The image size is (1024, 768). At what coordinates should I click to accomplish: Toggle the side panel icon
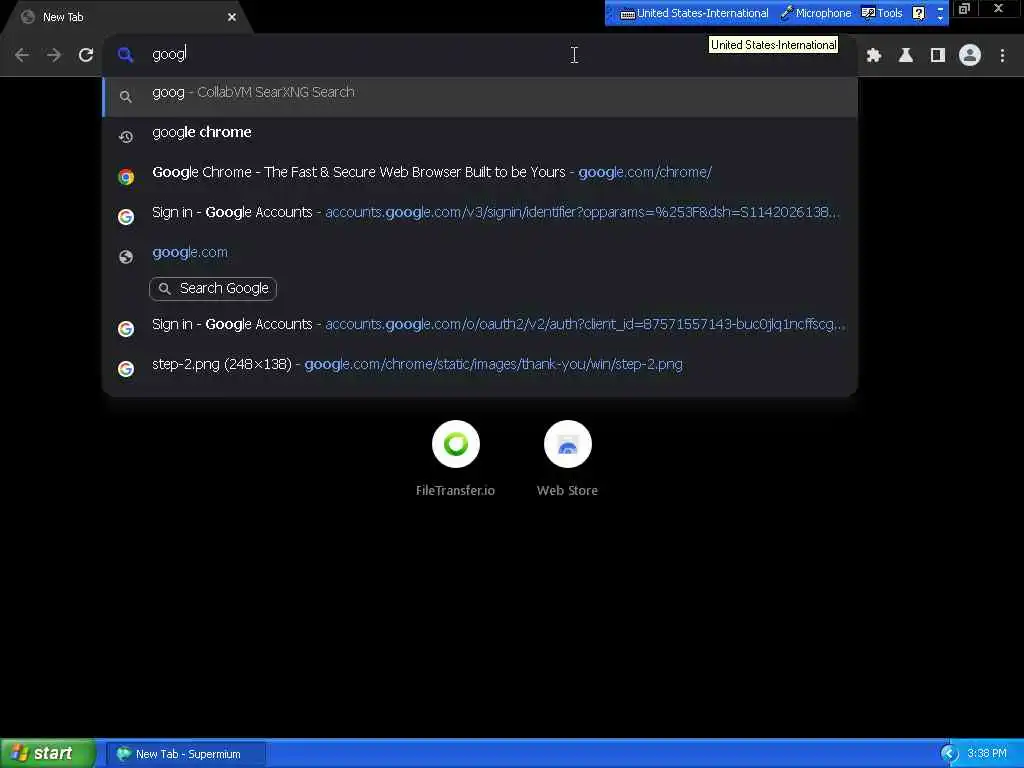coord(938,56)
